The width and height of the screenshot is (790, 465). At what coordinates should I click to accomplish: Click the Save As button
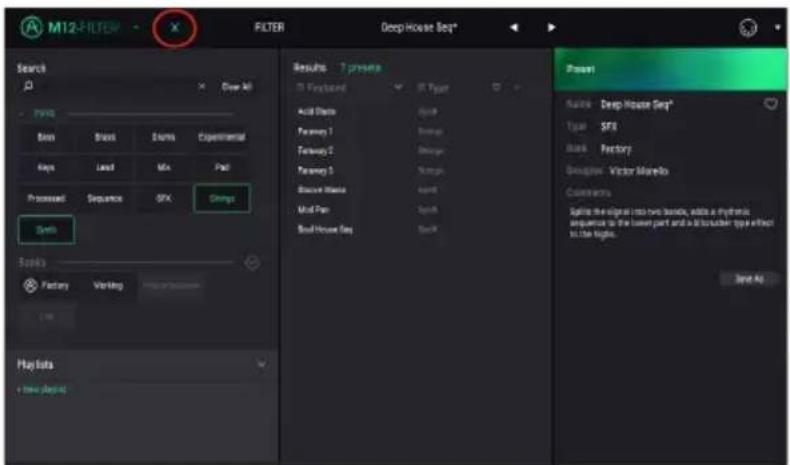[749, 279]
